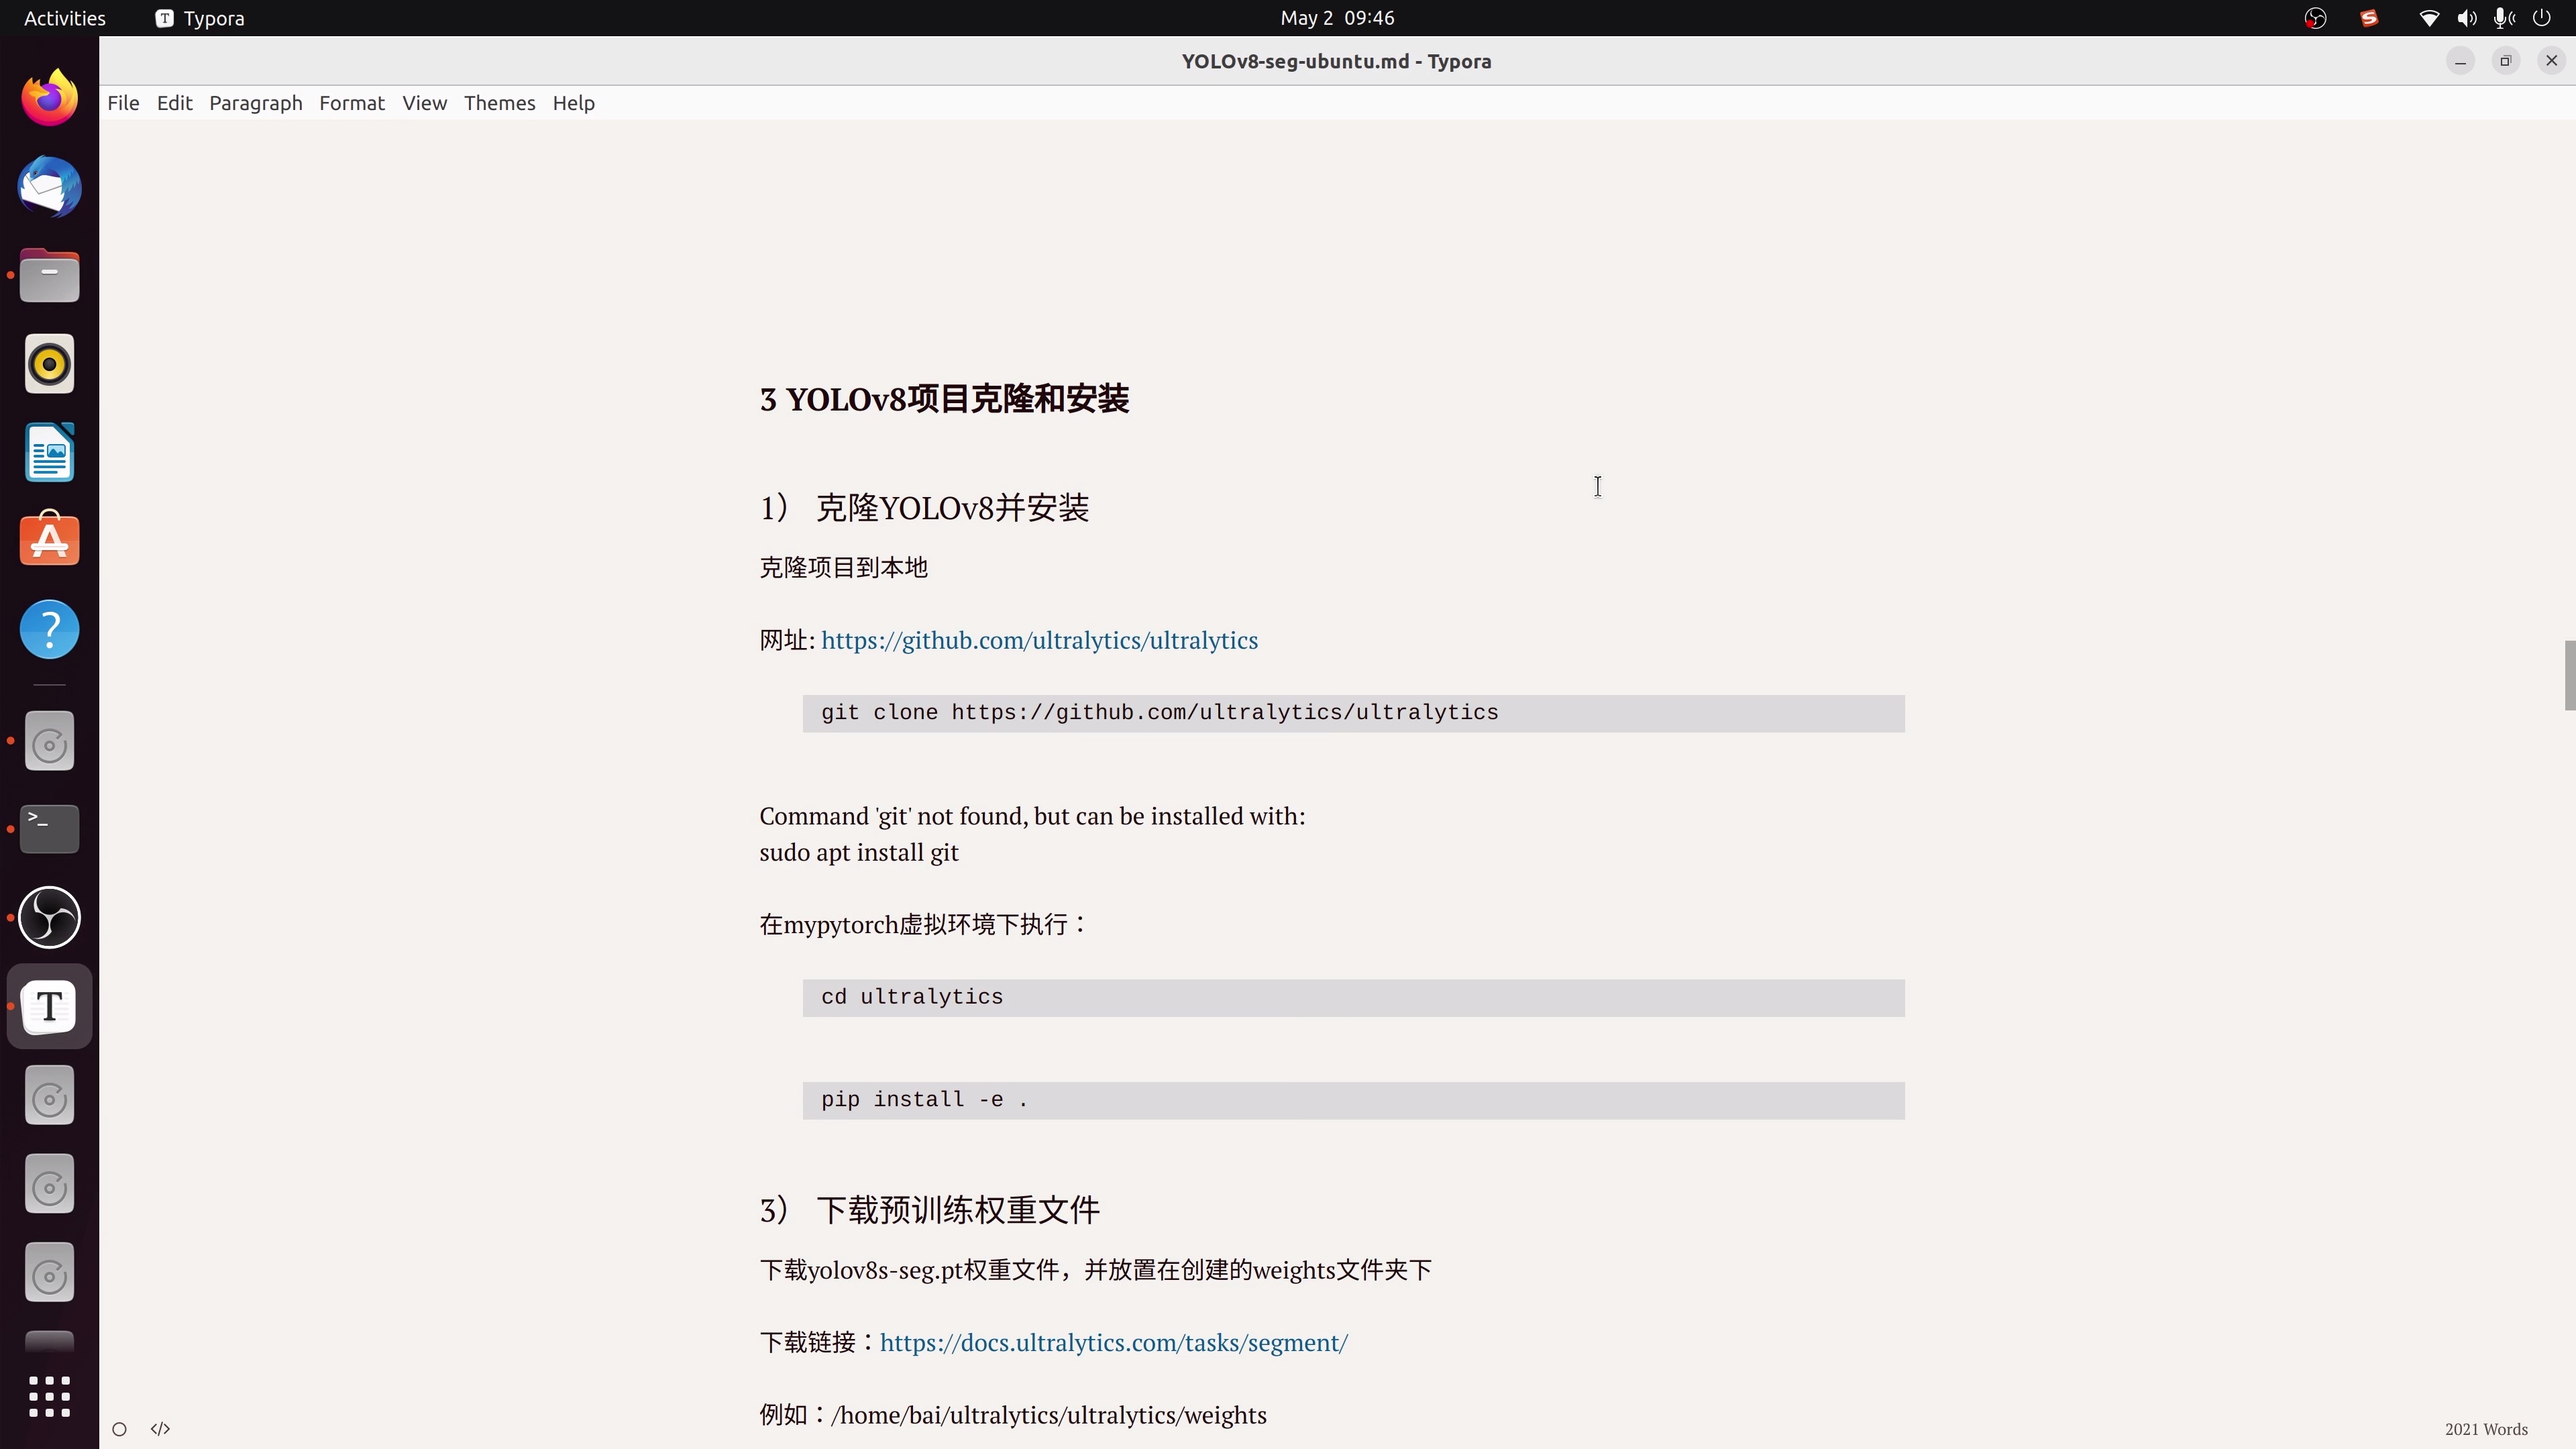Toggle source code mode in Typora
Screen dimensions: 2576x1449
click(160, 1428)
